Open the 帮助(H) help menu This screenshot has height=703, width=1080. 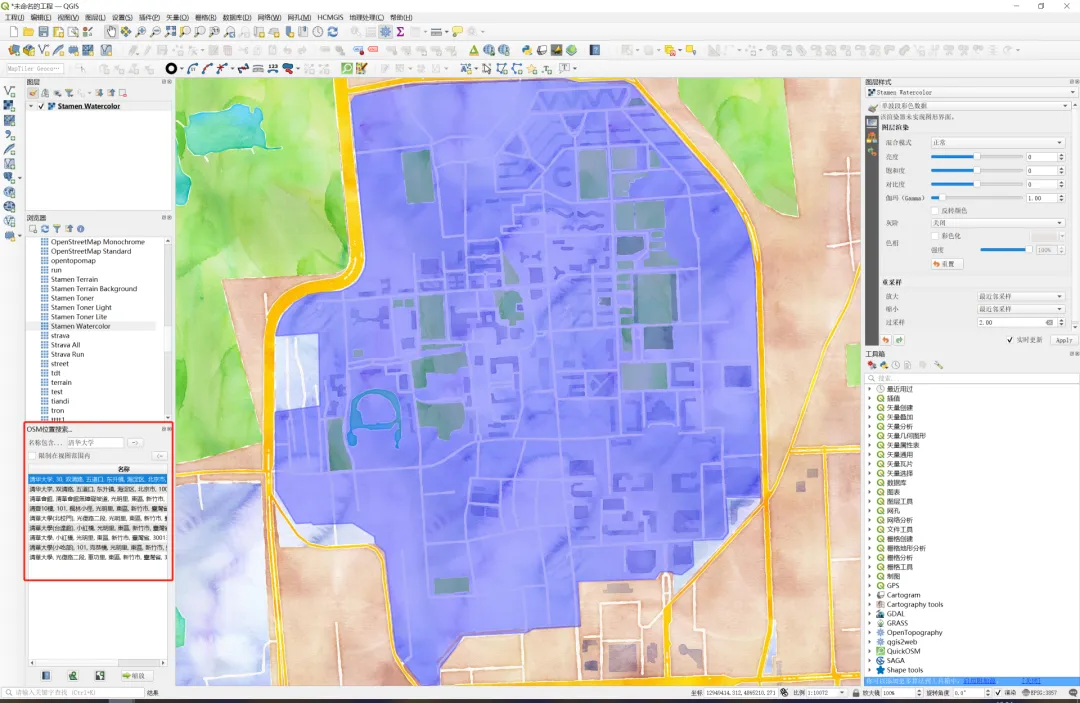pyautogui.click(x=401, y=17)
